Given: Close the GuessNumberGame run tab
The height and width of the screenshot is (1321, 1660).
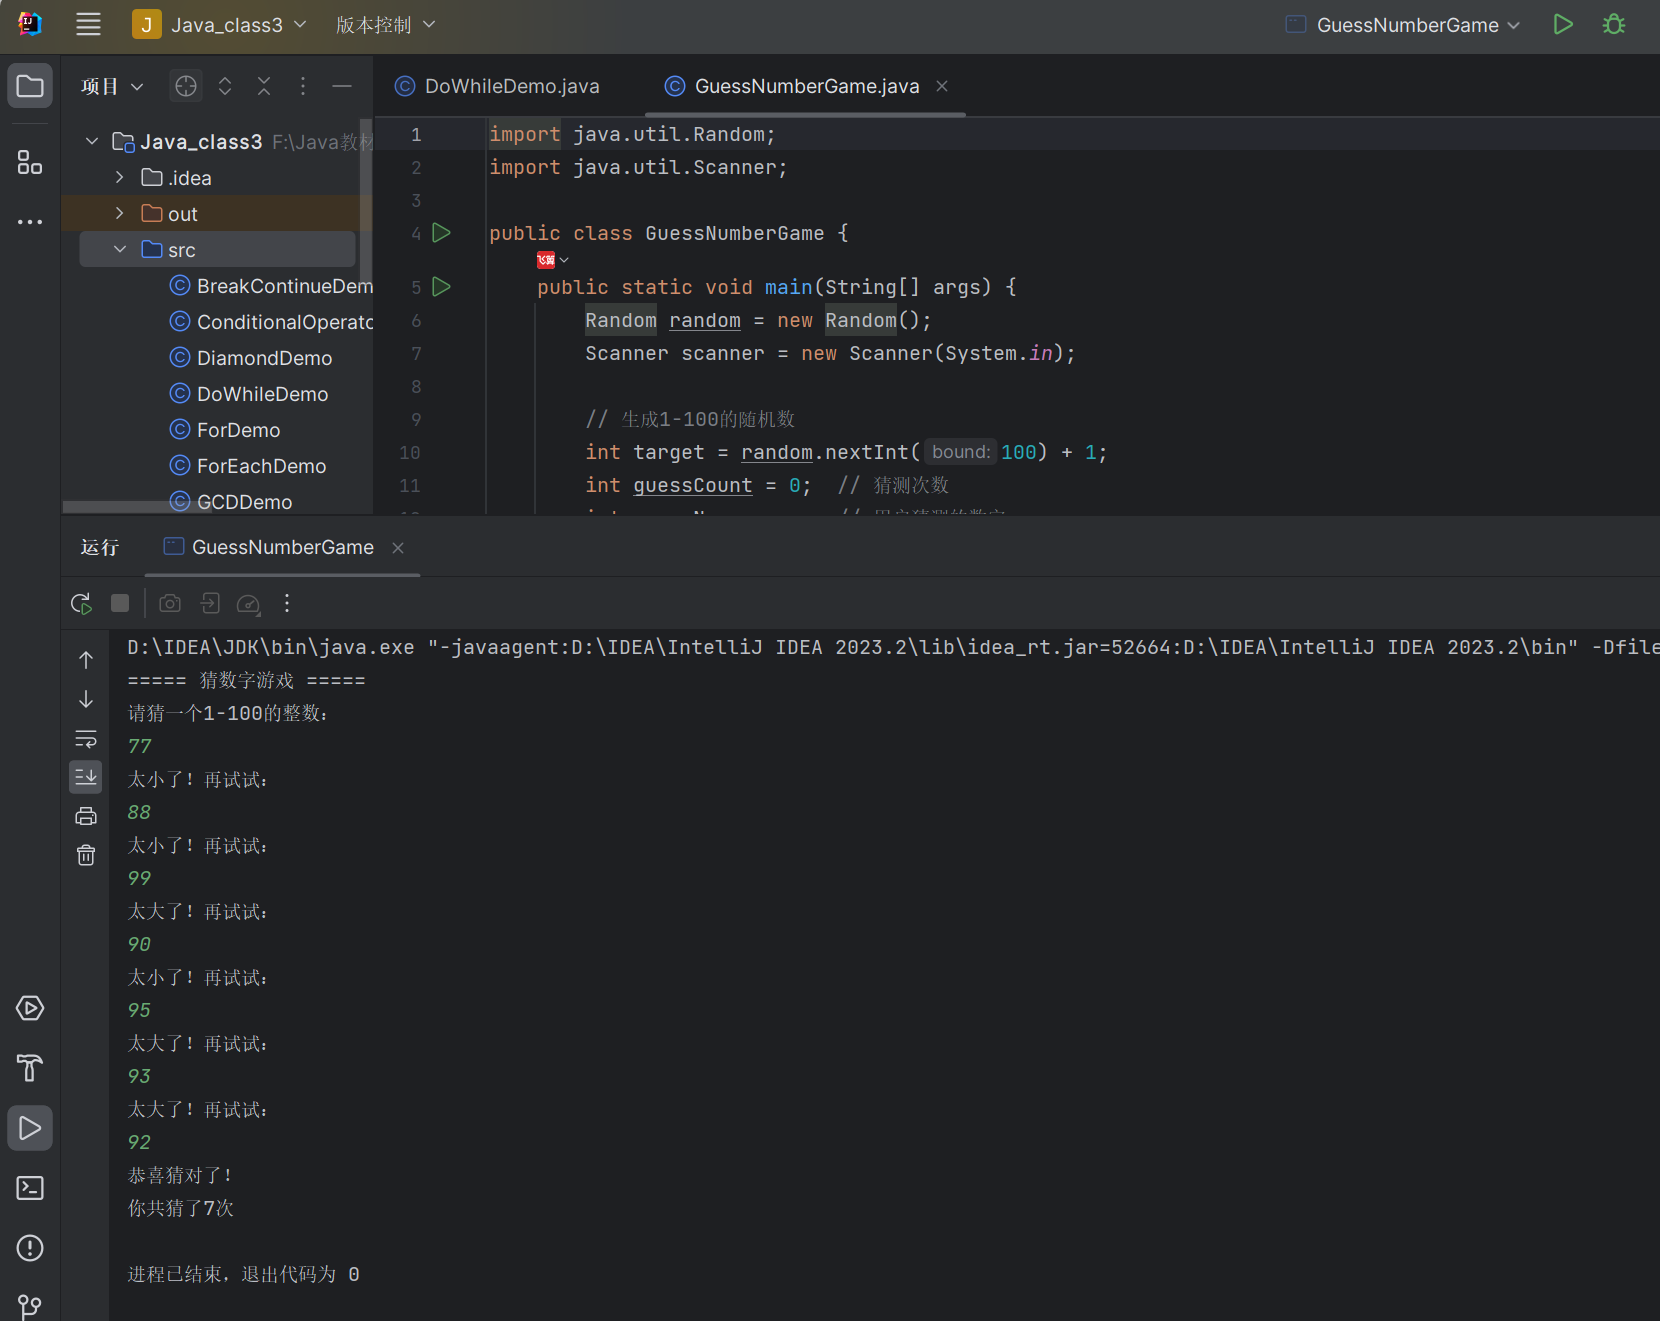Looking at the screenshot, I should pyautogui.click(x=398, y=548).
